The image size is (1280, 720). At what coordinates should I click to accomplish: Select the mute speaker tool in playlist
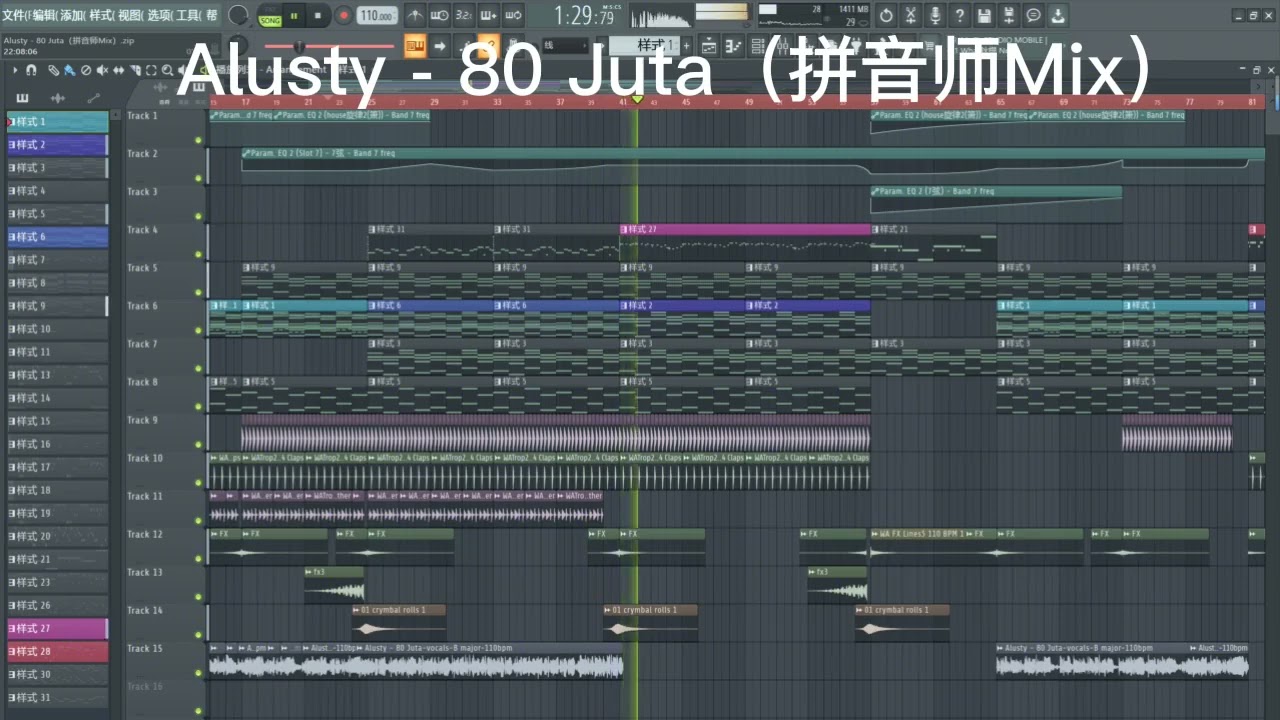tap(102, 70)
